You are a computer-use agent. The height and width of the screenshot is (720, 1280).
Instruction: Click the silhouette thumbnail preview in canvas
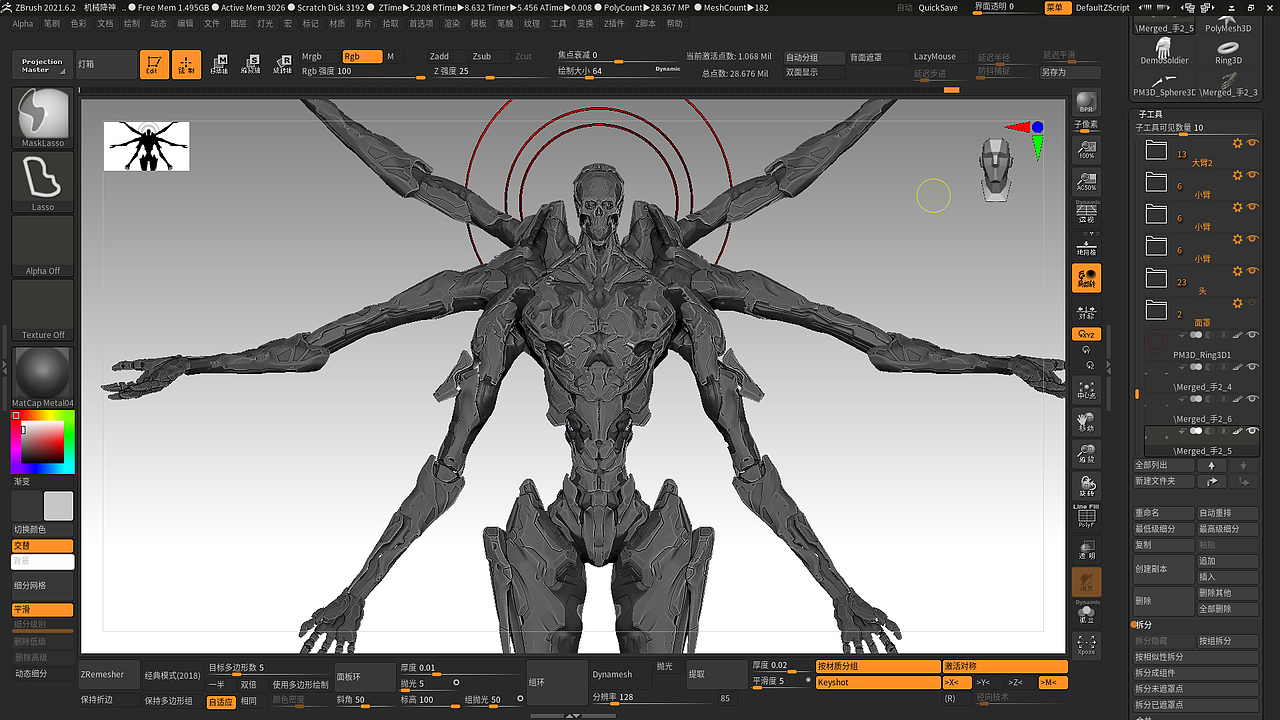tap(146, 146)
